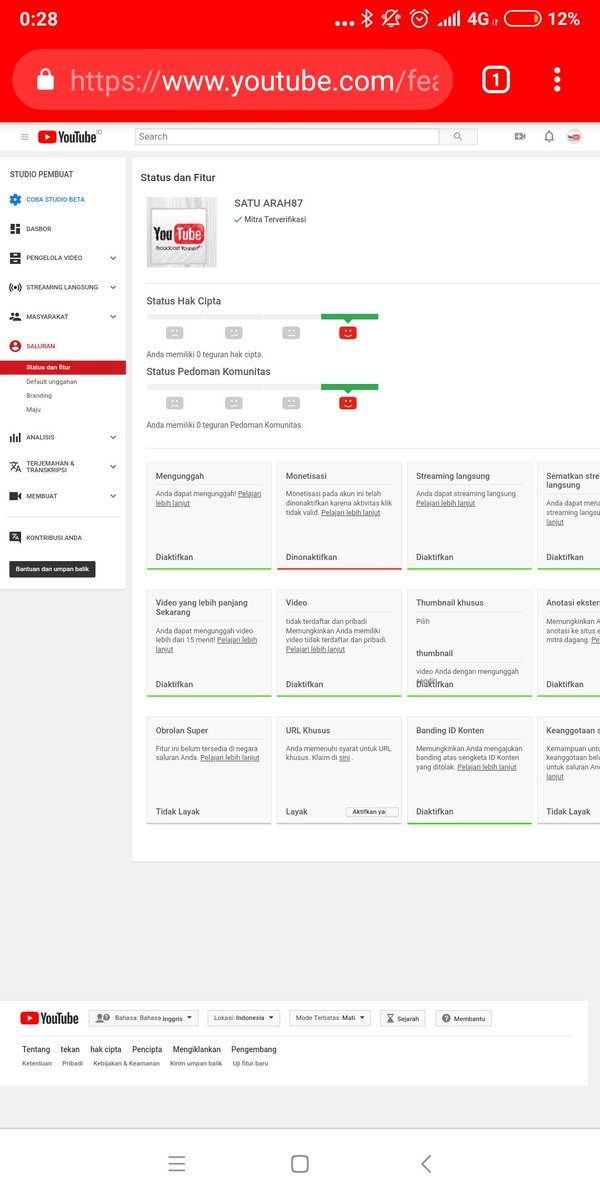Click the Kontribusi Anda translate icon
This screenshot has height=1200, width=600.
(15, 537)
